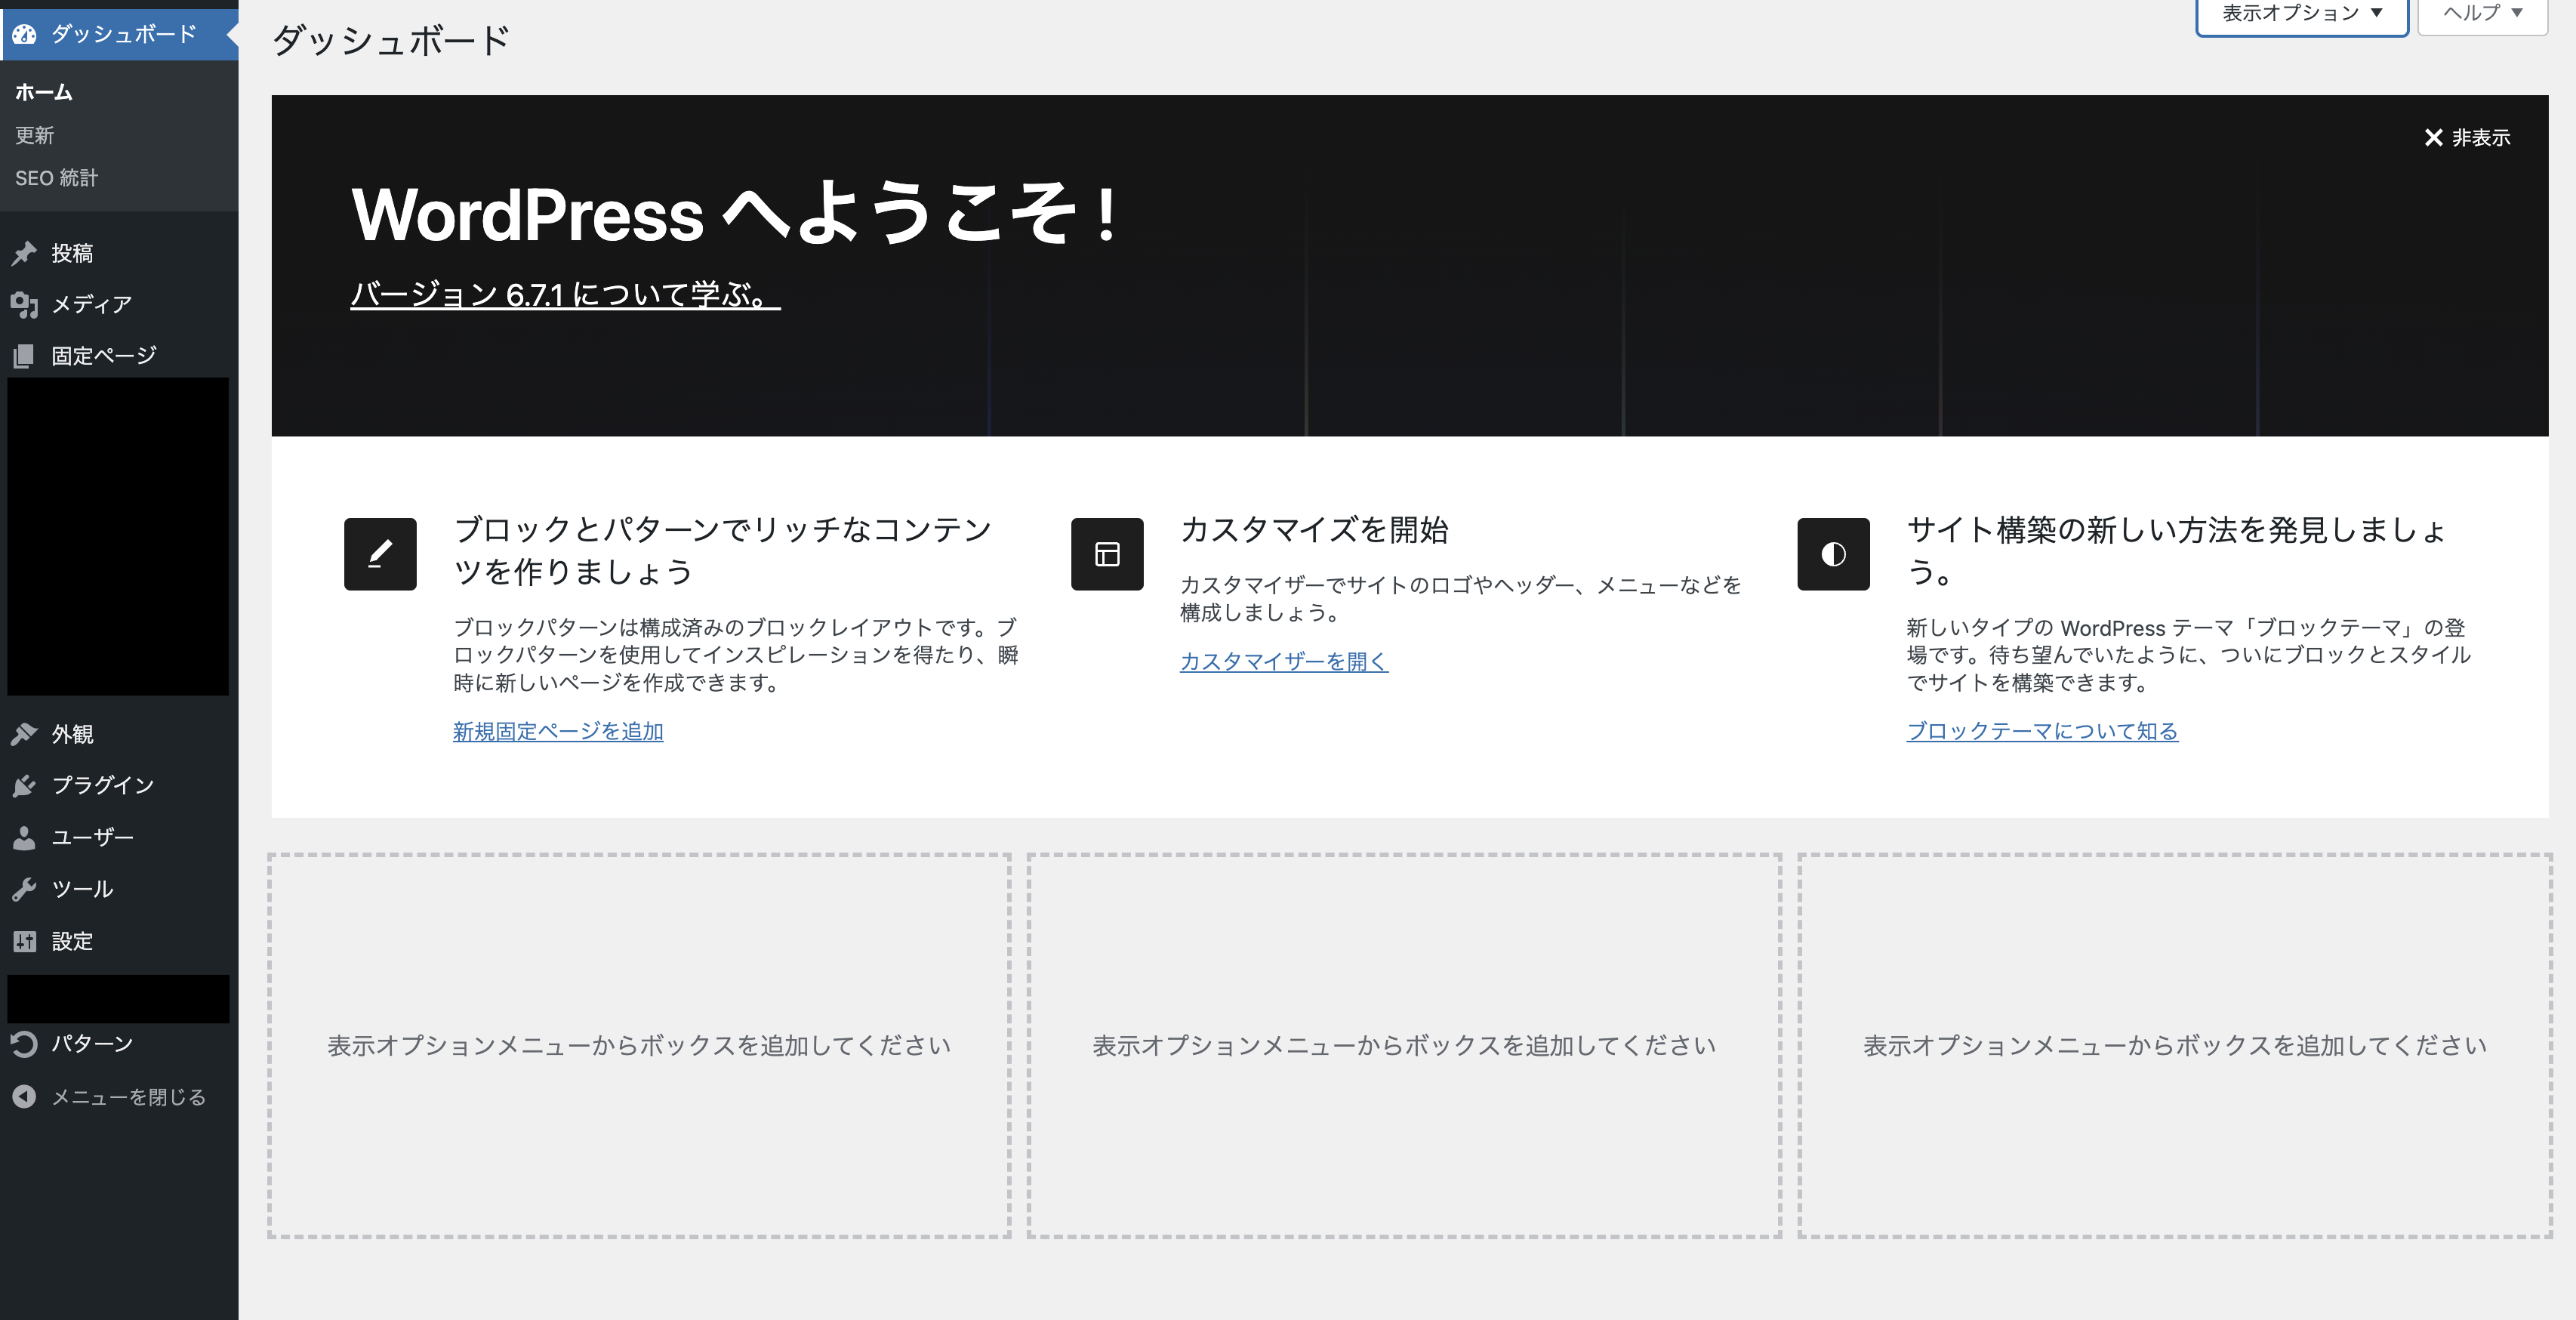Click the カスタマイズを開始 heading
The width and height of the screenshot is (2576, 1320).
point(1314,529)
